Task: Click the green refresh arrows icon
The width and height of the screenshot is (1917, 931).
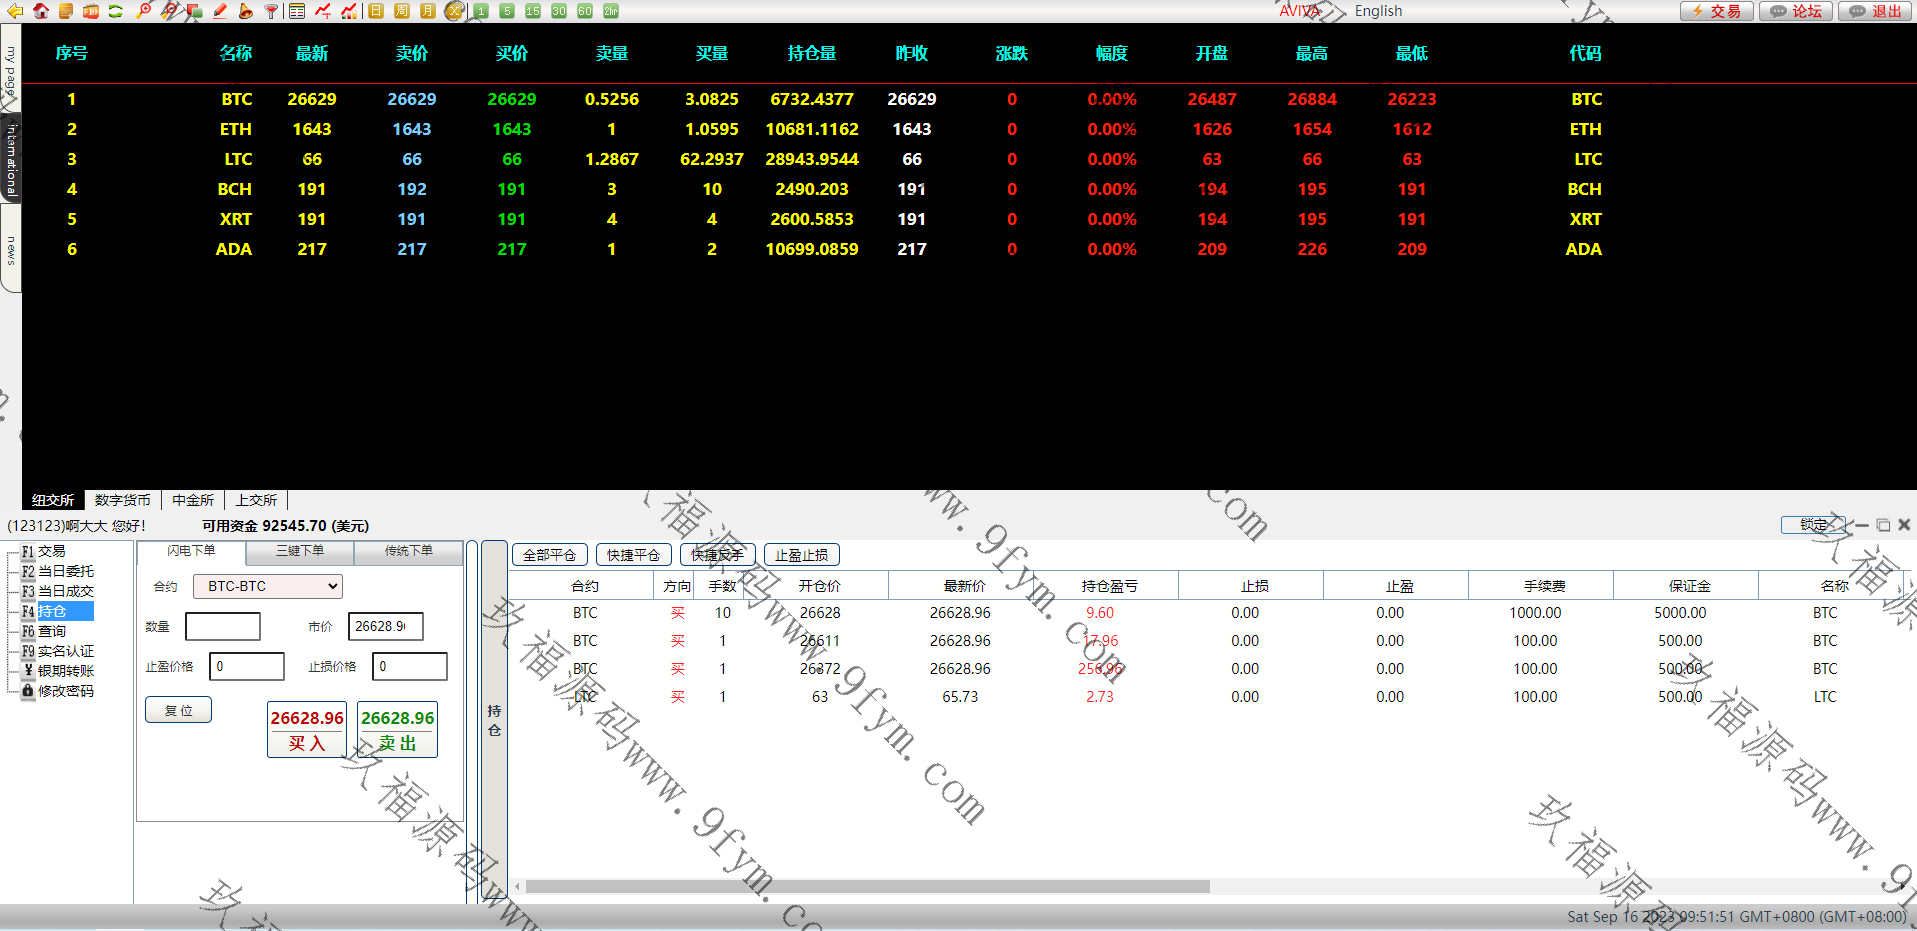Action: coord(116,11)
